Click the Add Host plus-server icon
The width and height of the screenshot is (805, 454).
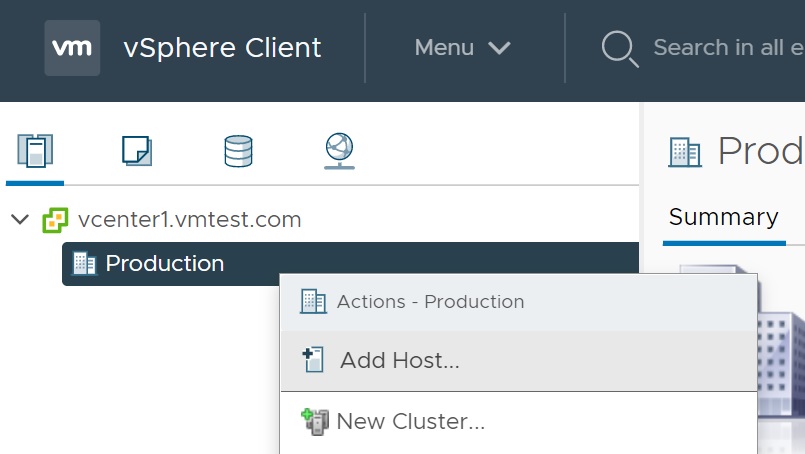pos(313,360)
